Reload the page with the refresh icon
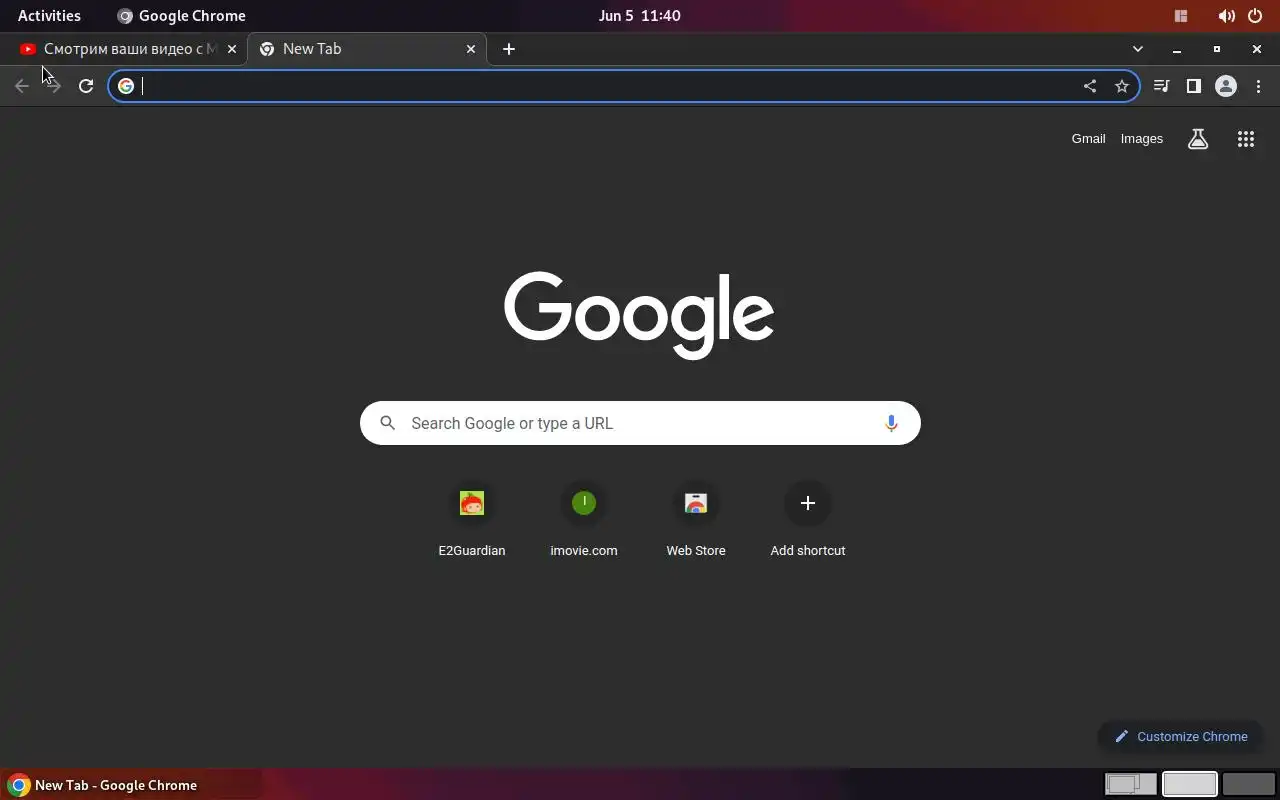This screenshot has width=1280, height=800. coord(86,86)
